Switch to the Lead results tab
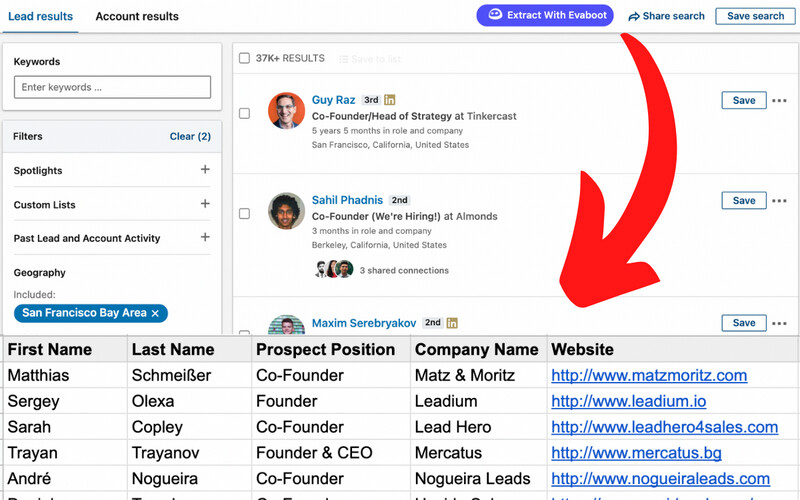Viewport: 800px width, 500px height. (x=40, y=16)
